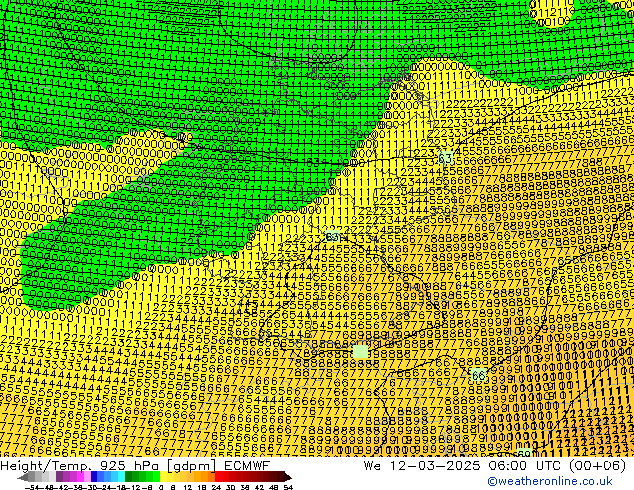Click the '24' value on the legend scale
Viewport: 634px width, 490px height.
point(216,487)
